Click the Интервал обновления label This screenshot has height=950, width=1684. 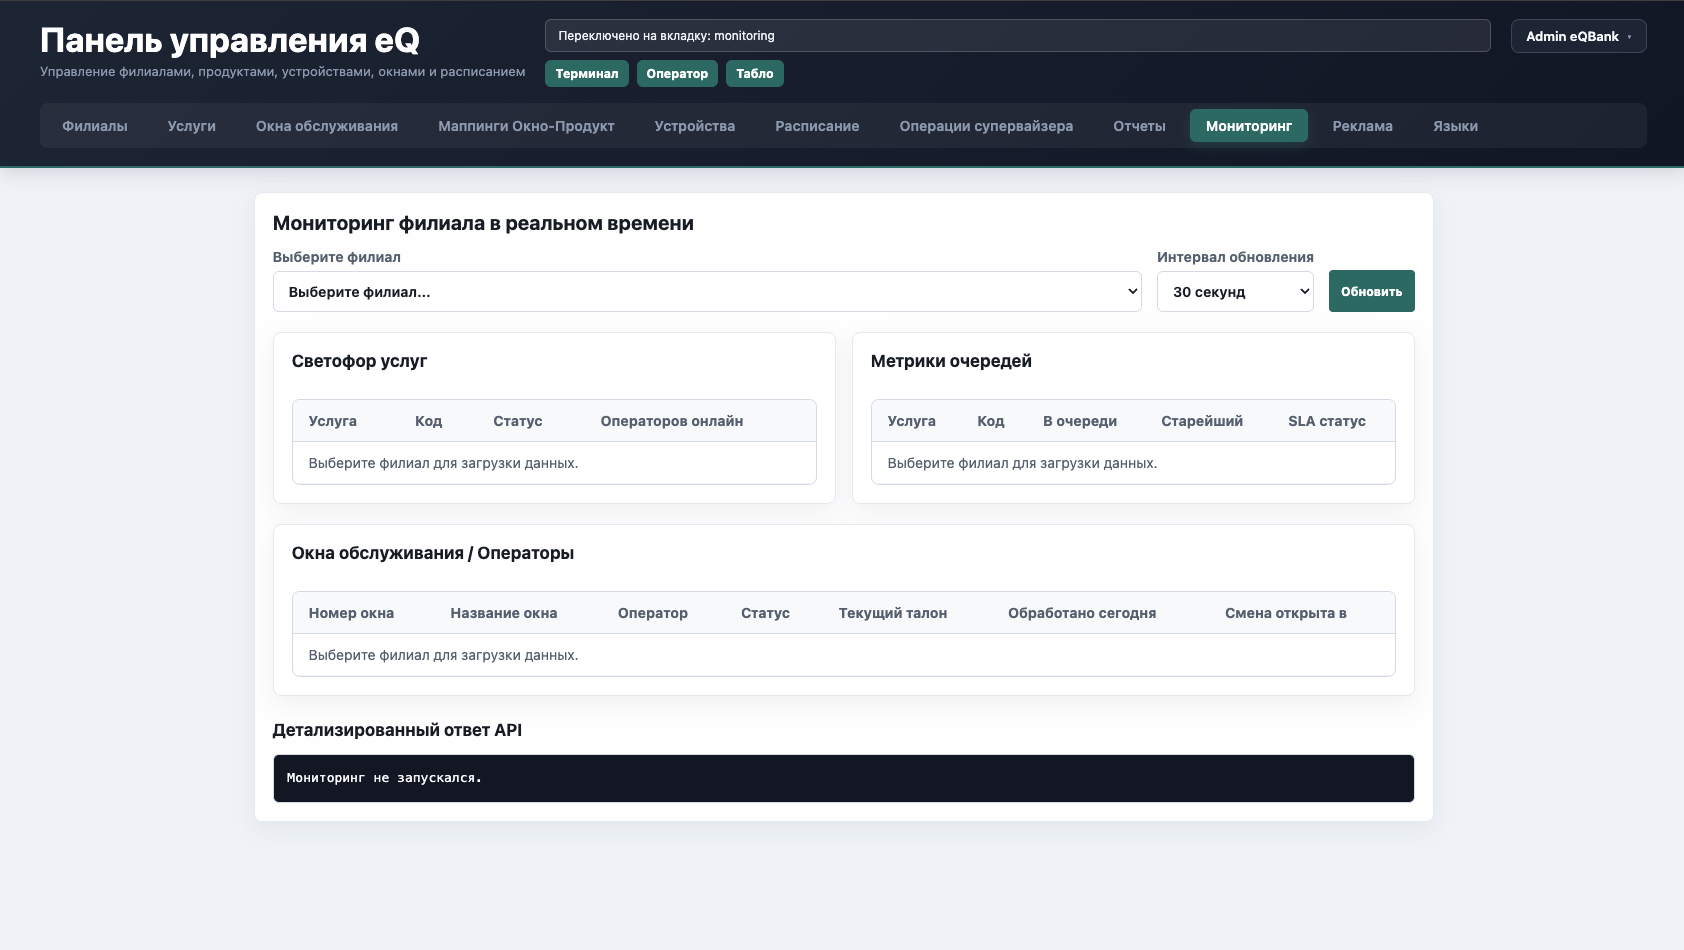coord(1235,257)
